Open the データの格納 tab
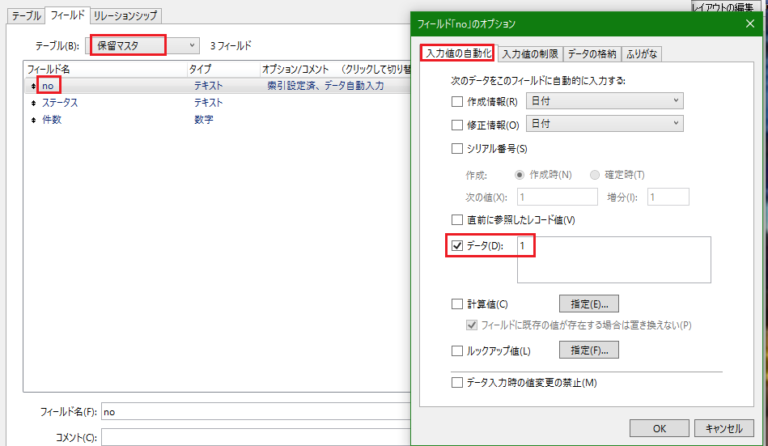The width and height of the screenshot is (768, 446). pyautogui.click(x=592, y=54)
